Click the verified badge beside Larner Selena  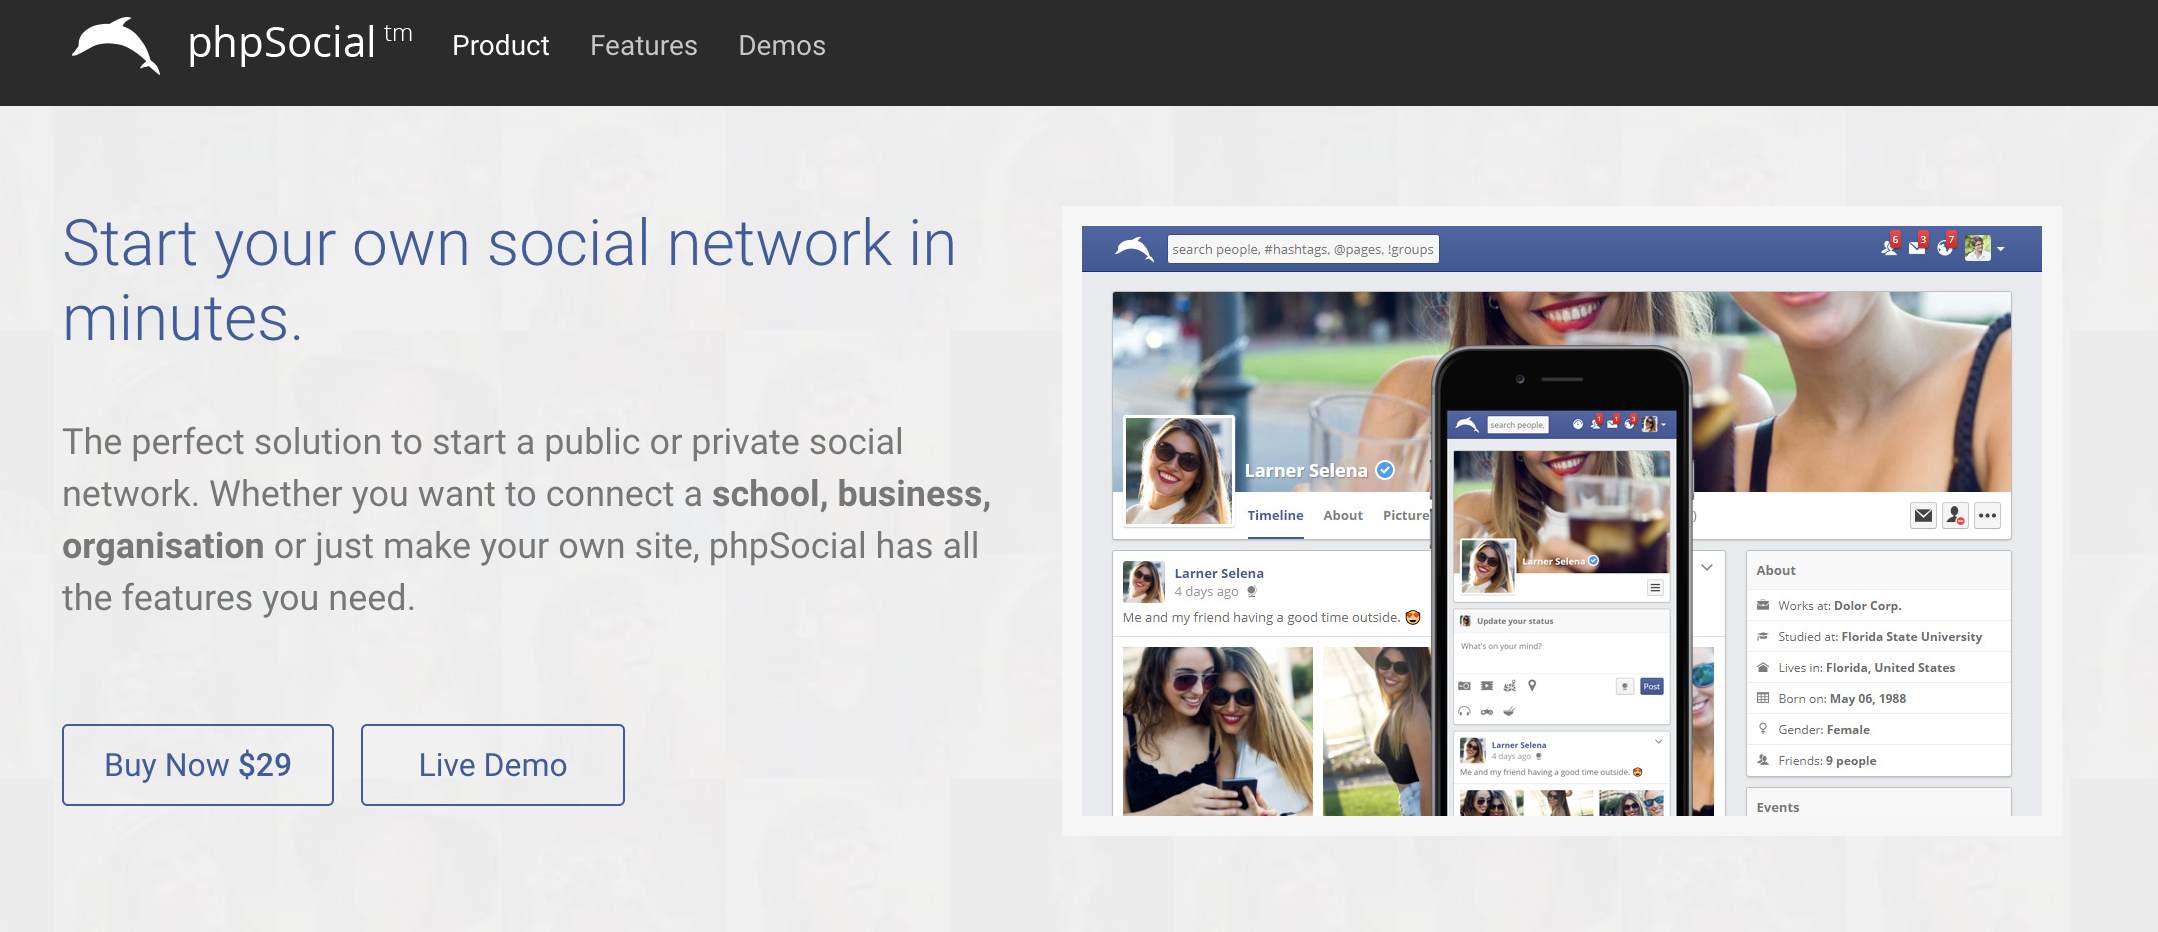(1385, 470)
